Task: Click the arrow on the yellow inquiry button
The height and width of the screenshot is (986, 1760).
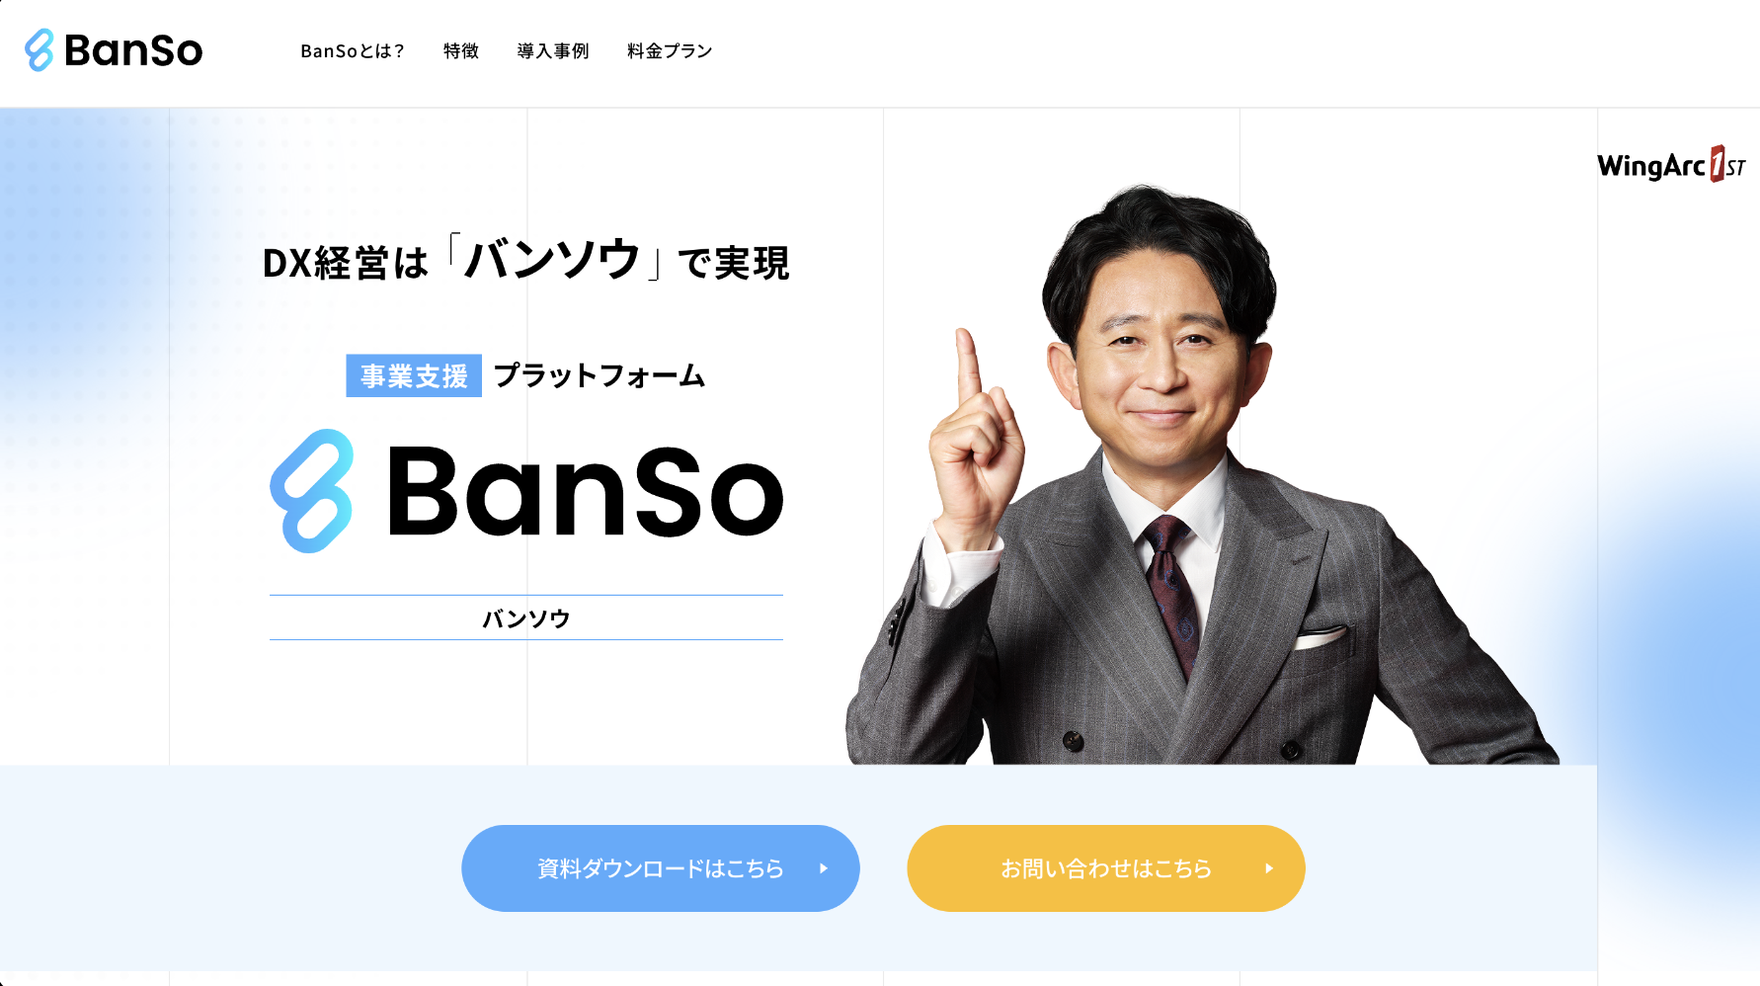Action: click(1269, 869)
